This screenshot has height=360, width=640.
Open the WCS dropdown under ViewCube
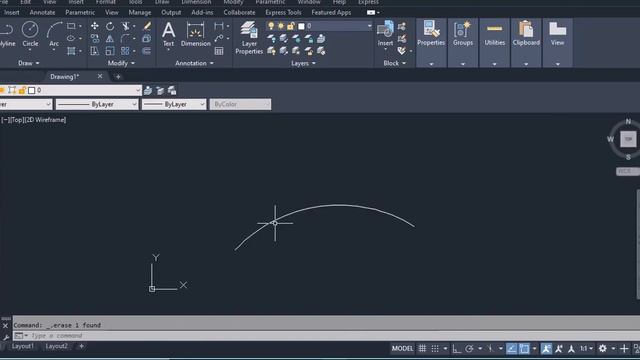627,171
